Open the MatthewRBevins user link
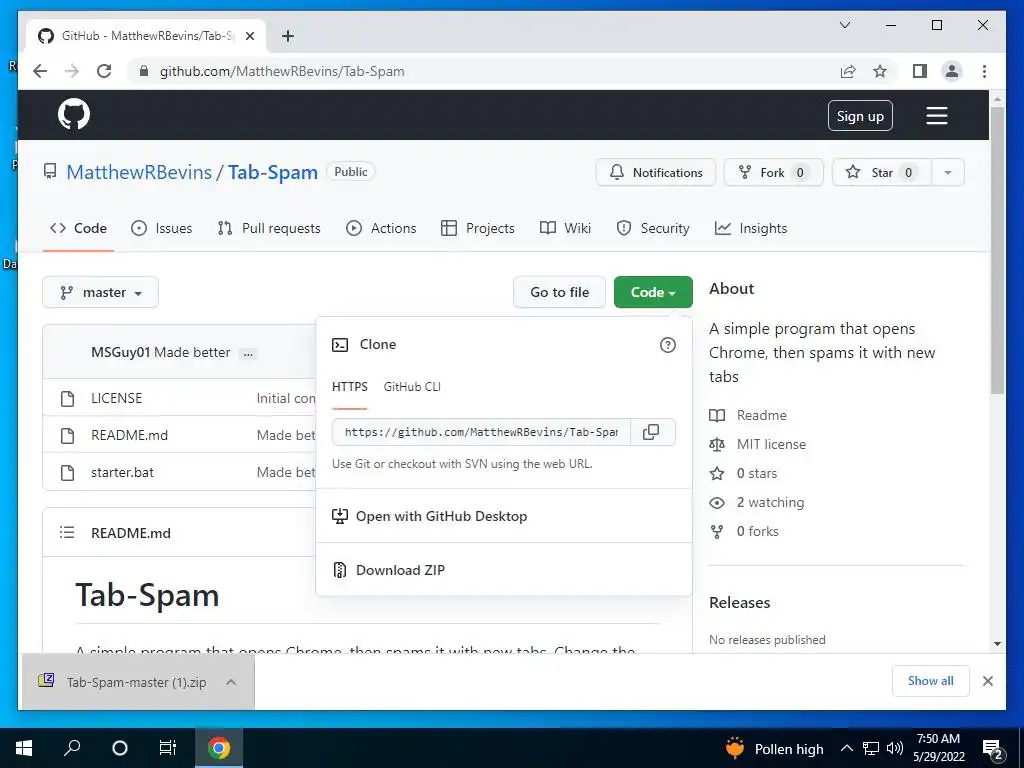The height and width of the screenshot is (768, 1024). [x=139, y=172]
